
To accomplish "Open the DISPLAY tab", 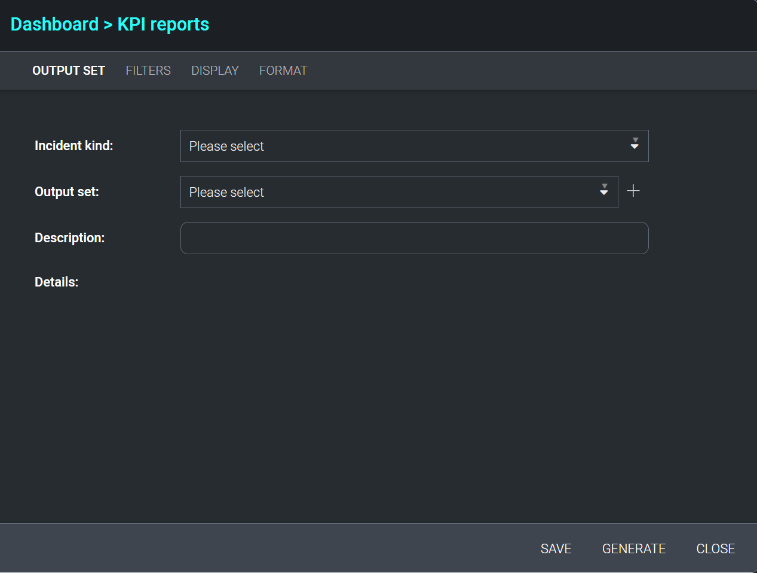I will pos(215,71).
